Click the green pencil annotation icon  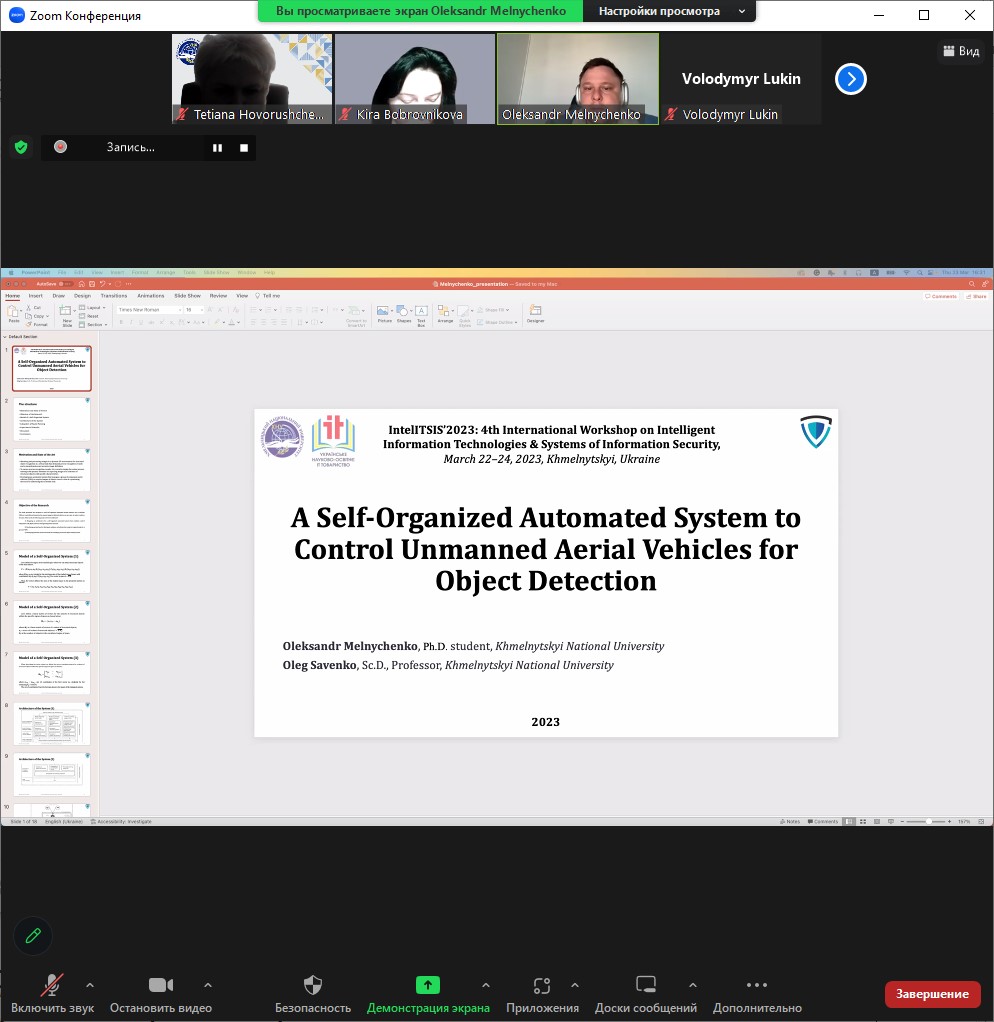tap(33, 935)
